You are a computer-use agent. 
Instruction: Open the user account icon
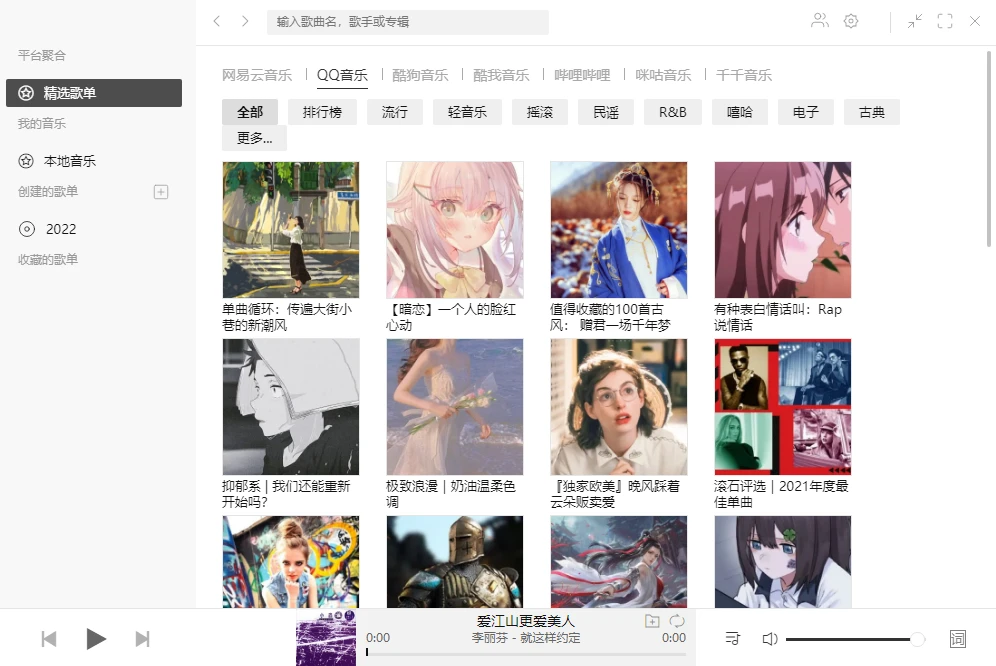pyautogui.click(x=820, y=21)
